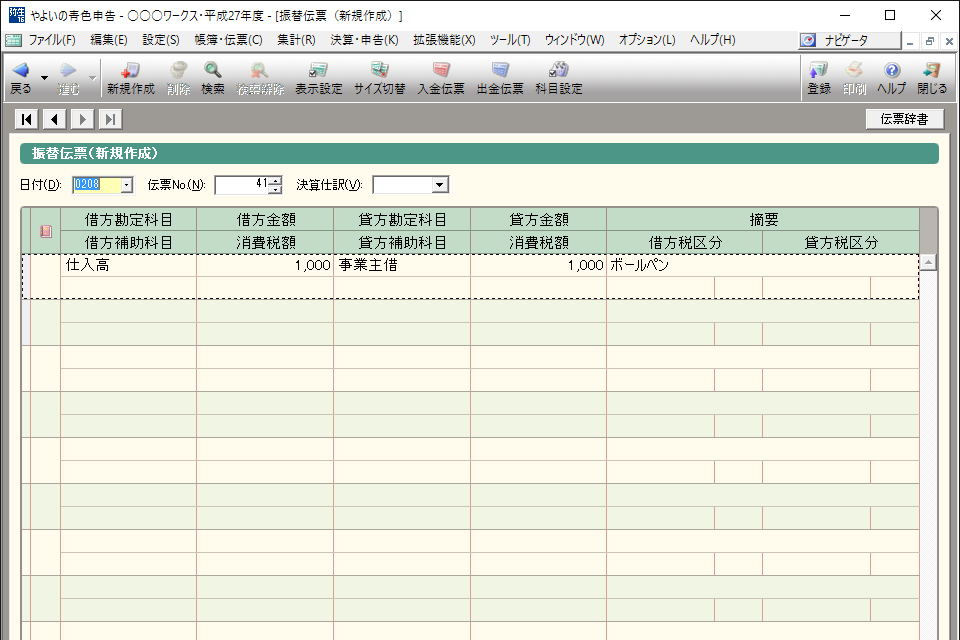Image resolution: width=960 pixels, height=640 pixels.
Task: Open the ツール(T) menu
Action: pyautogui.click(x=510, y=40)
